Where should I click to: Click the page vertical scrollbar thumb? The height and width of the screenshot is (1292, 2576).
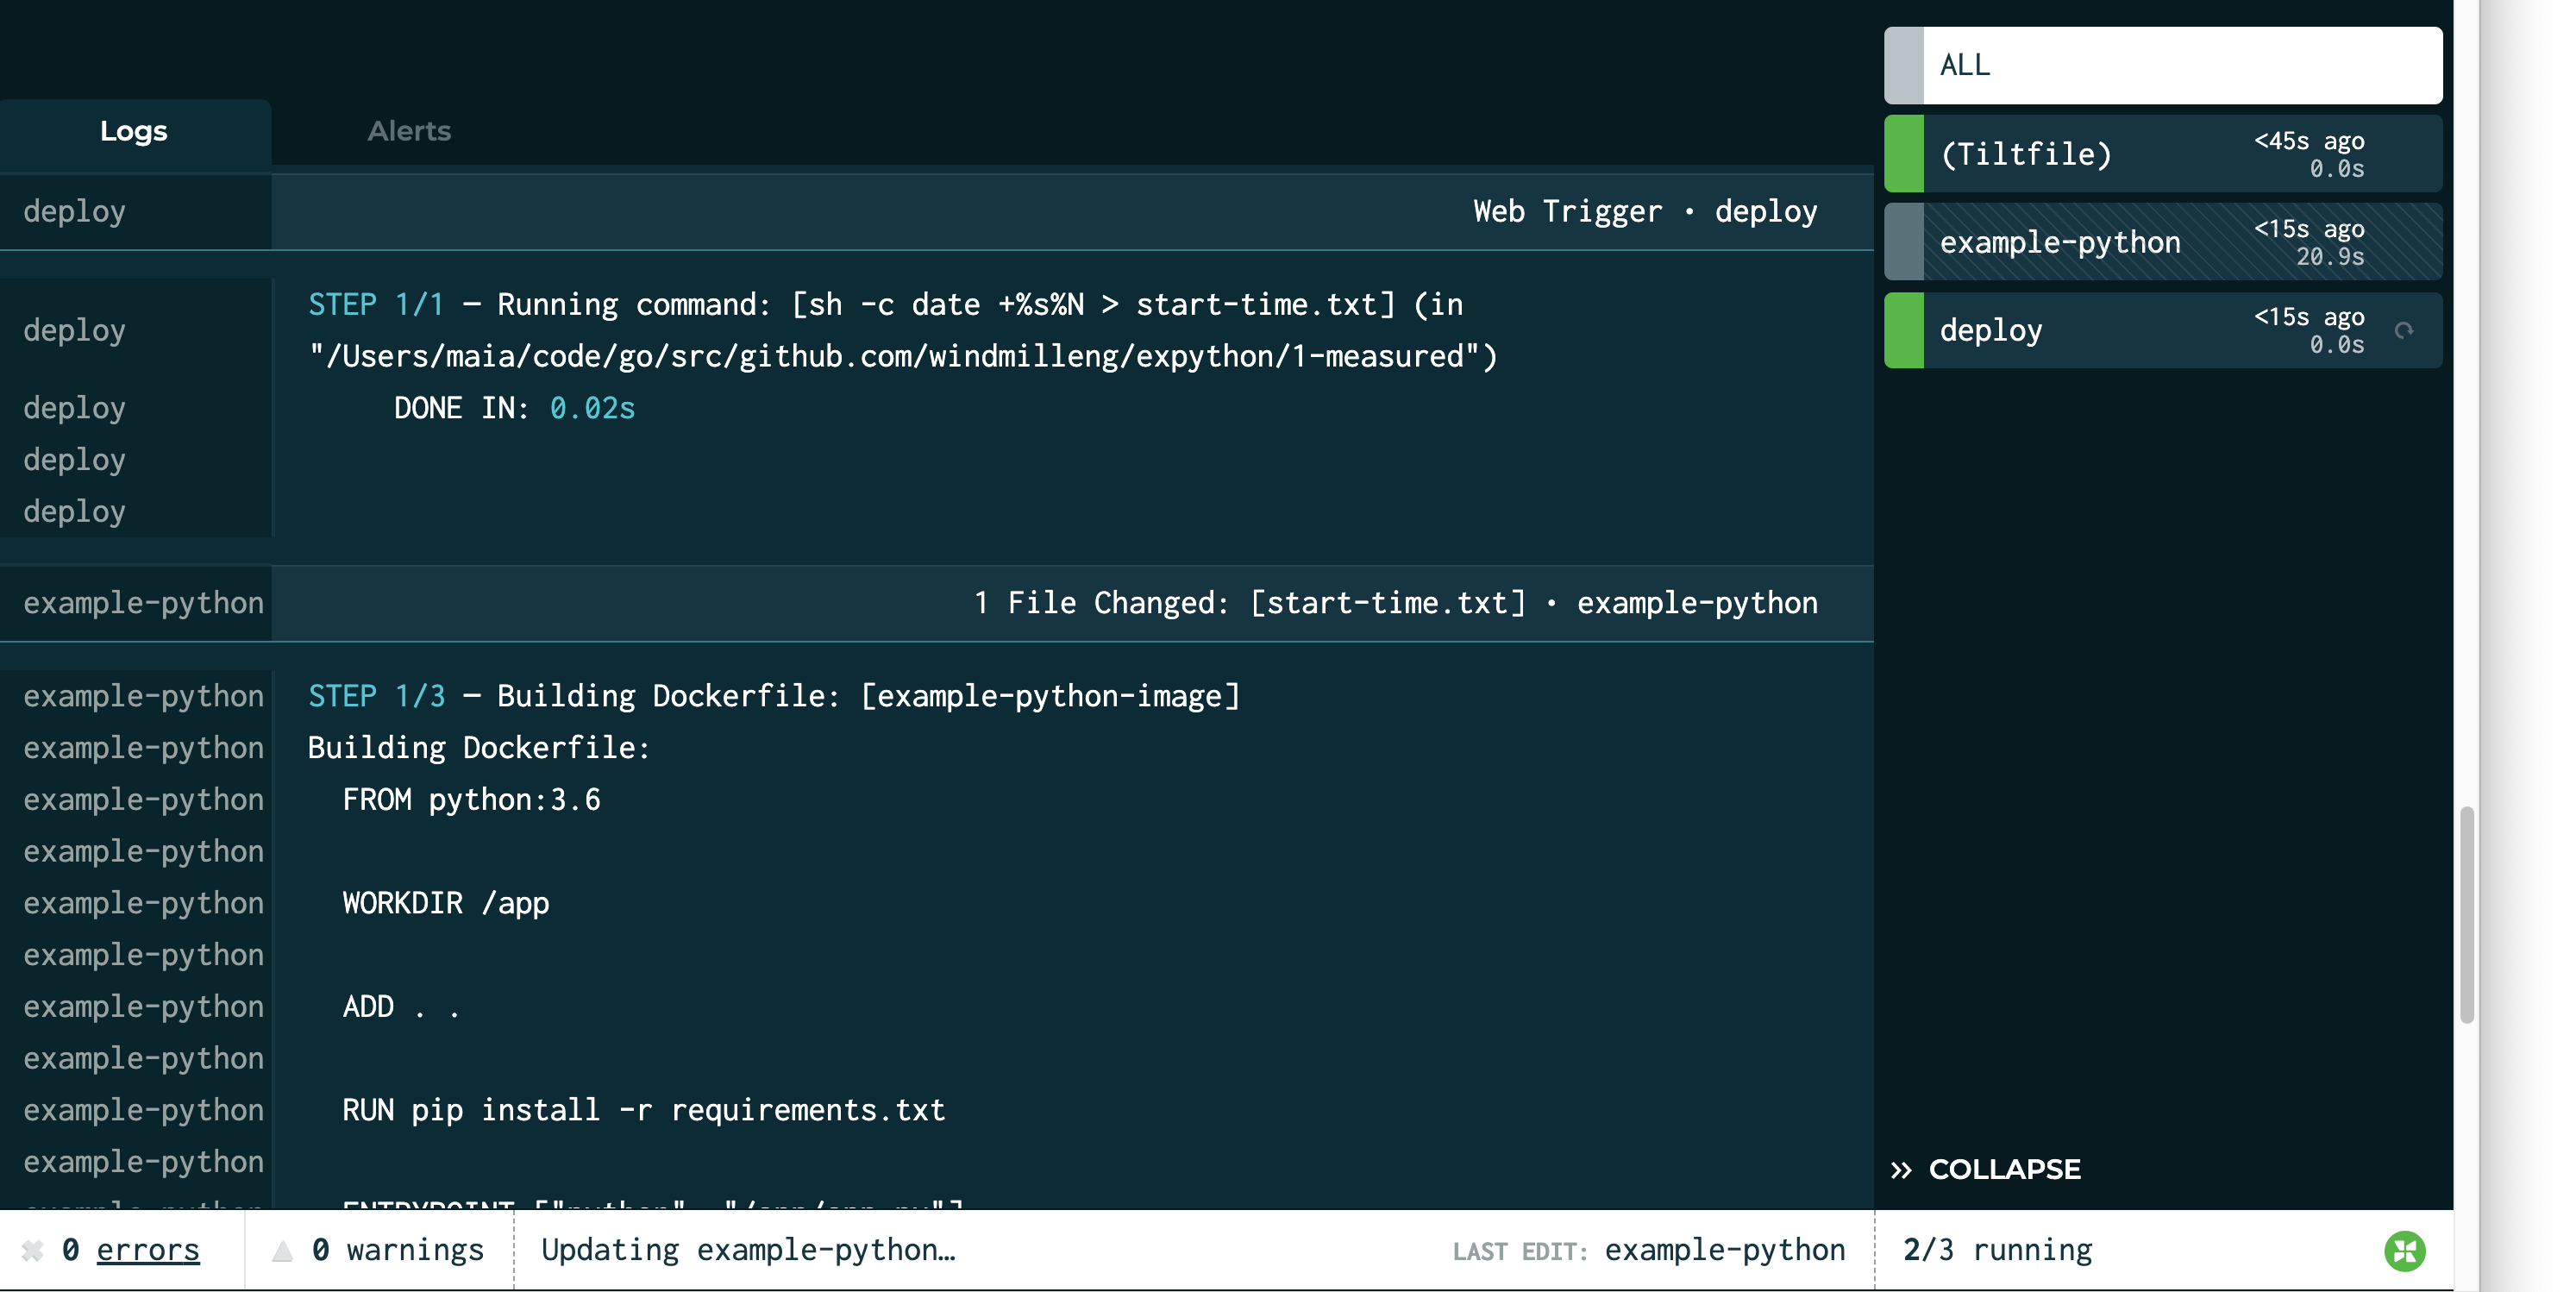coord(2466,915)
